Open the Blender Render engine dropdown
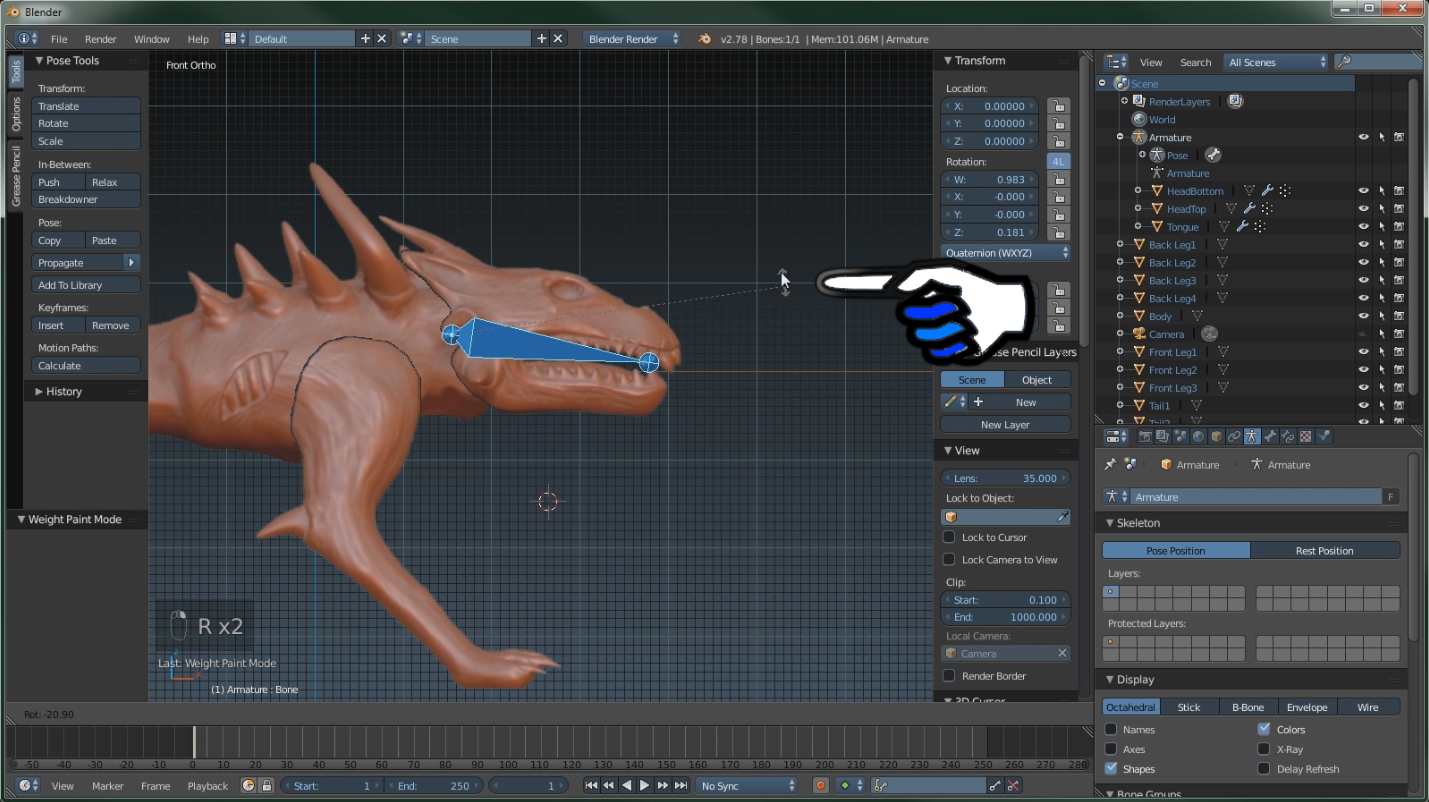Image resolution: width=1429 pixels, height=802 pixels. point(633,39)
